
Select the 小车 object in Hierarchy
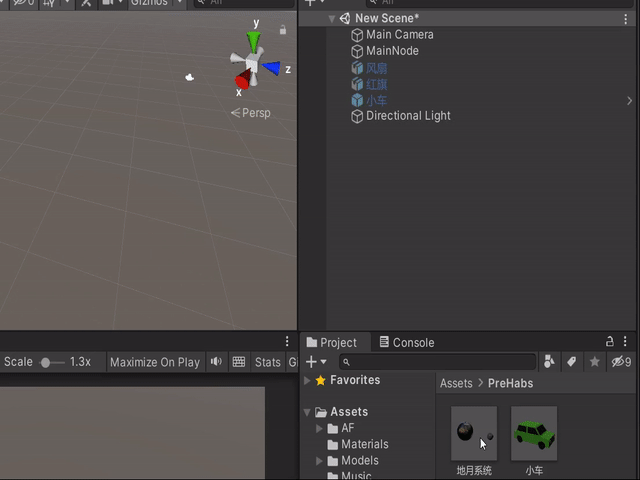tap(376, 100)
